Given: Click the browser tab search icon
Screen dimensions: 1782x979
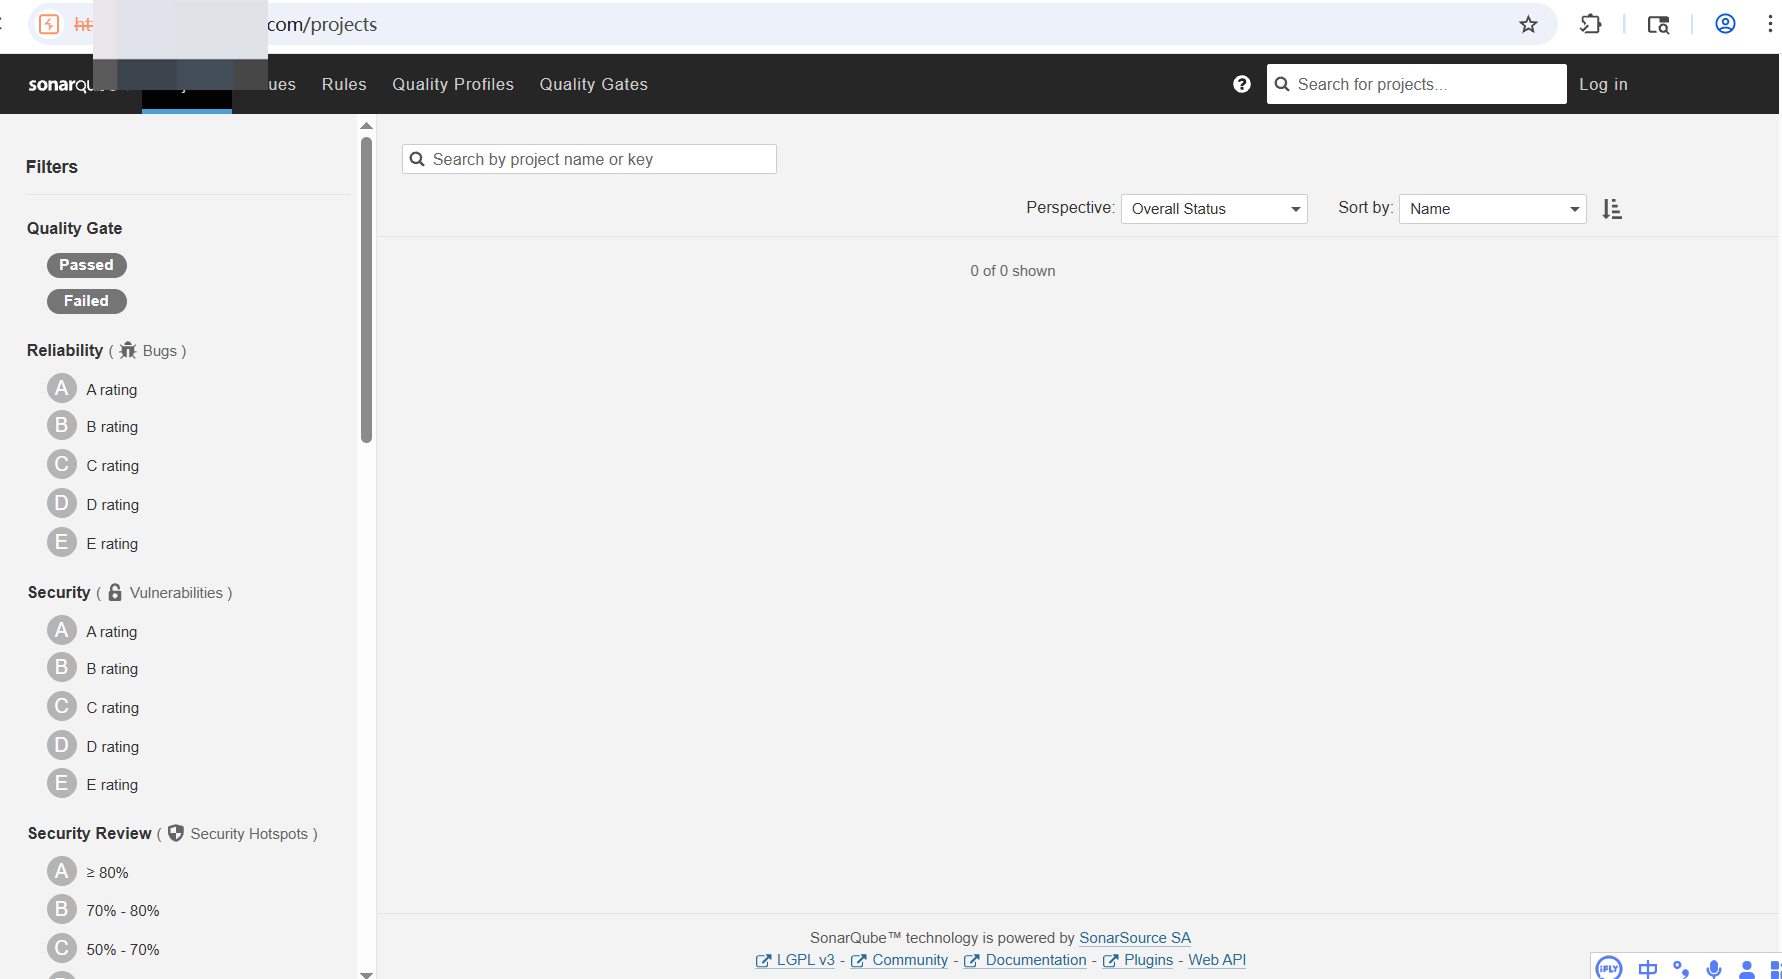Looking at the screenshot, I should [x=1658, y=24].
